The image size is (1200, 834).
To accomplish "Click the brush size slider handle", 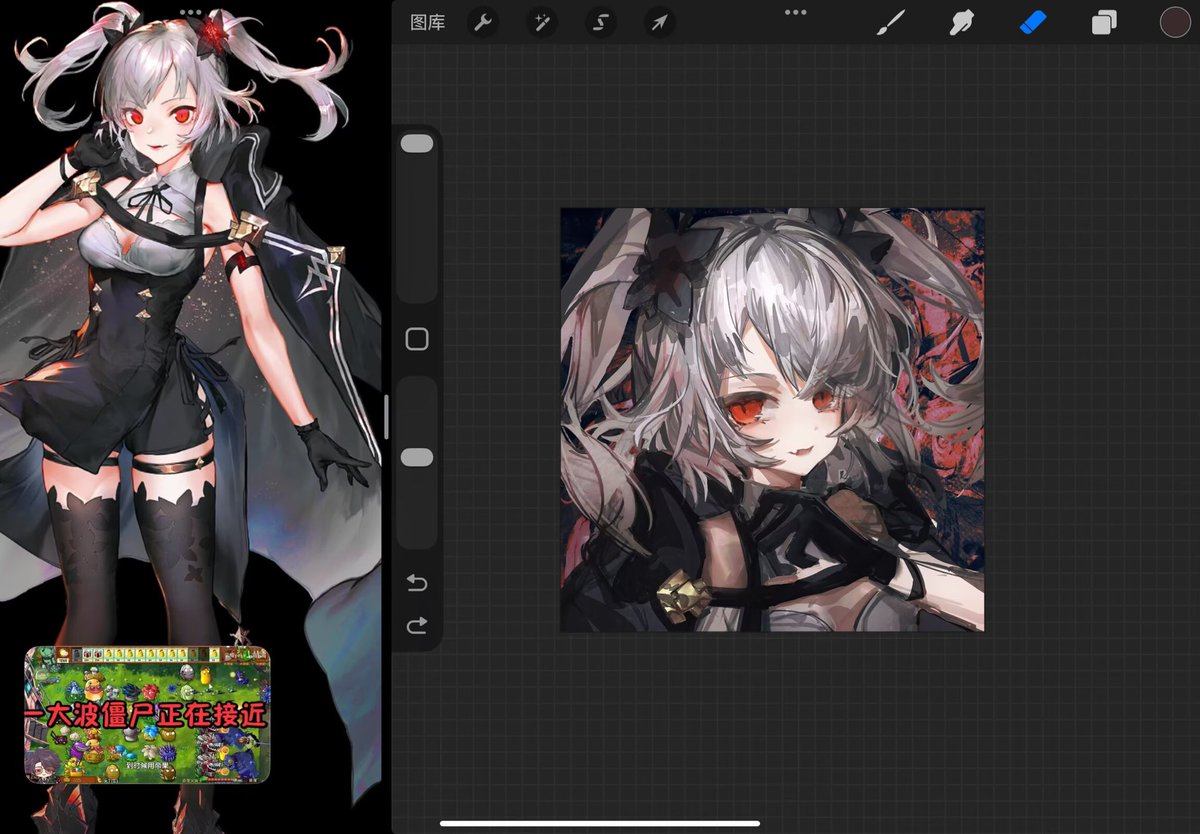I will (x=417, y=144).
